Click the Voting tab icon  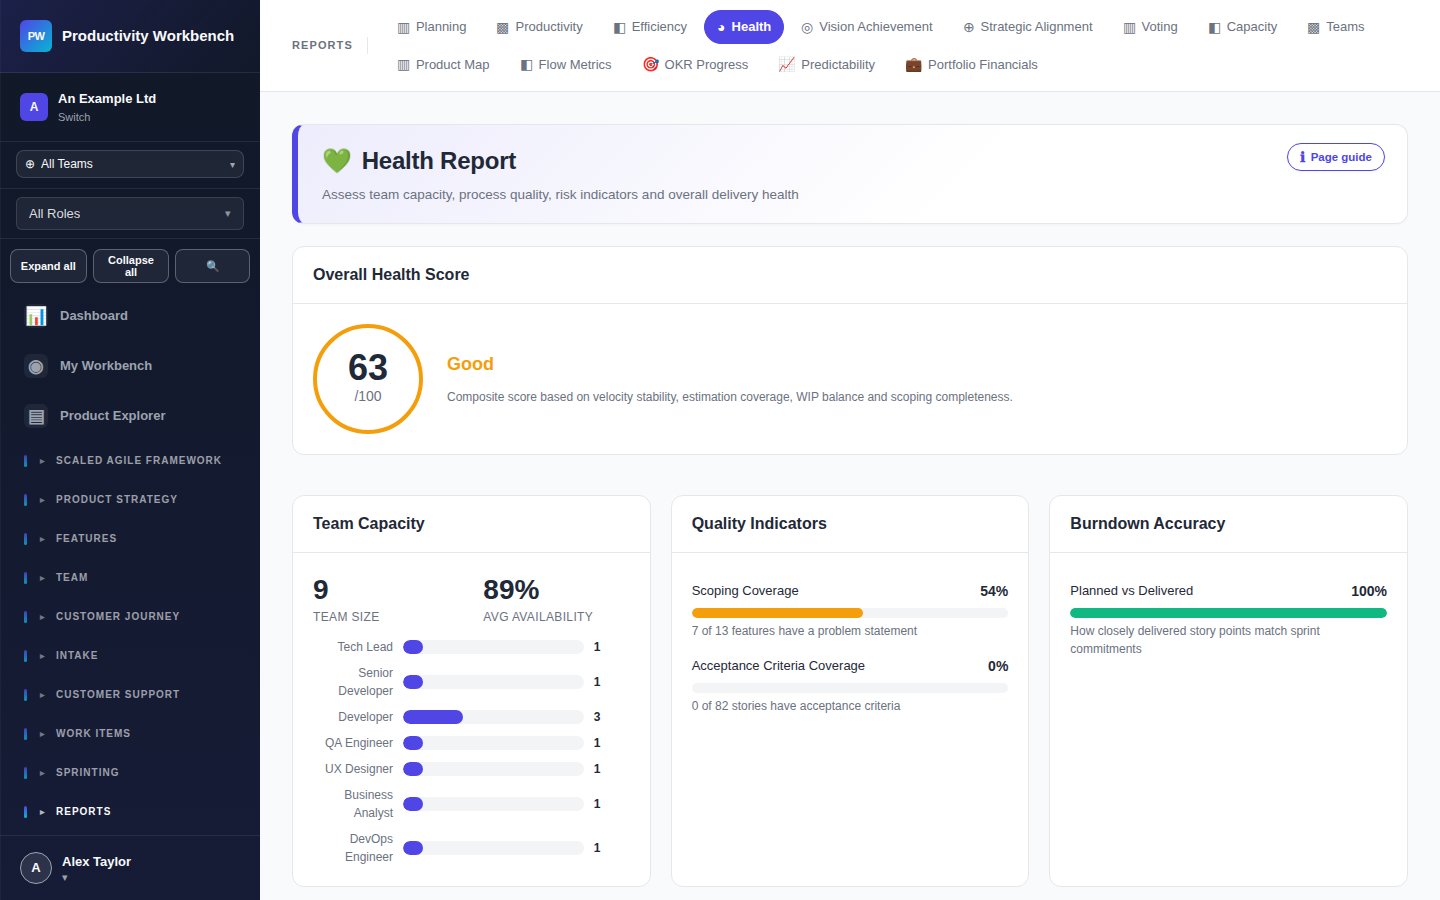pos(1129,28)
